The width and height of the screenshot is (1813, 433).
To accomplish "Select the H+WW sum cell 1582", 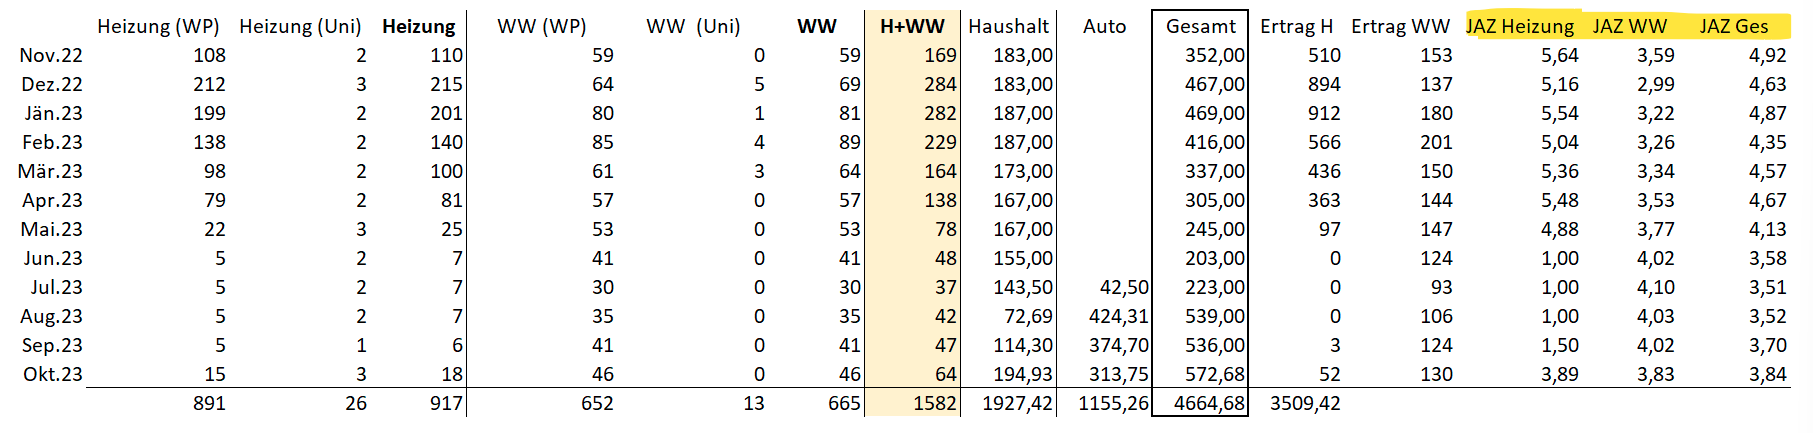I will 934,403.
